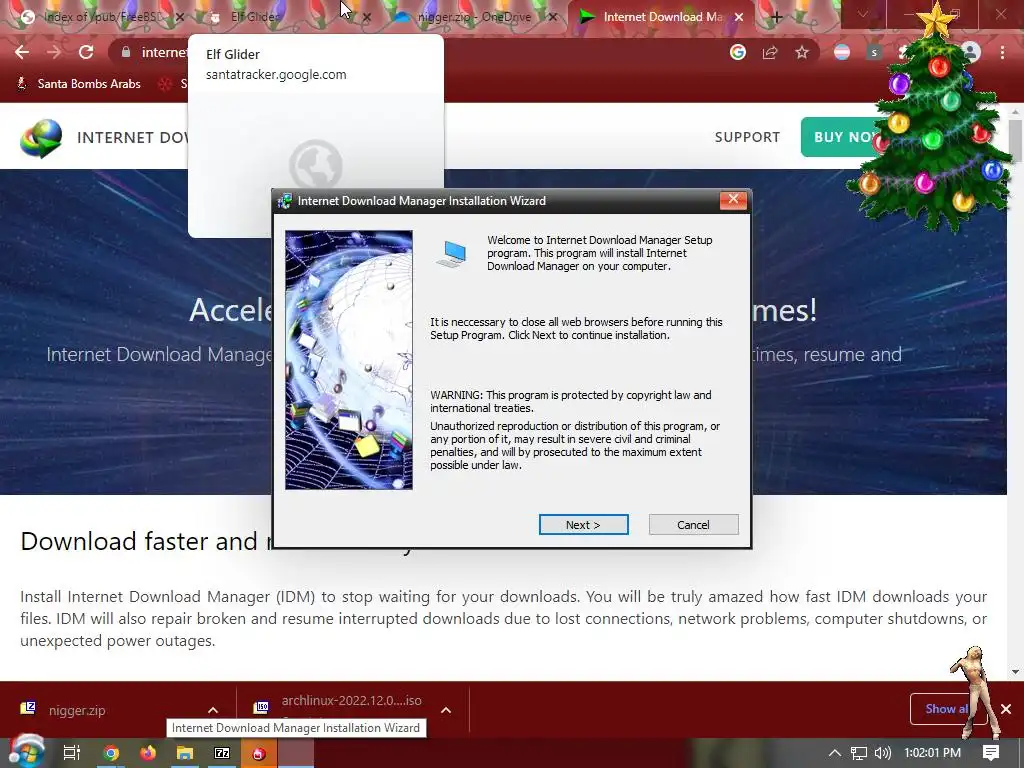Expand options for the archlinux iso download
The width and height of the screenshot is (1024, 768).
(x=446, y=710)
